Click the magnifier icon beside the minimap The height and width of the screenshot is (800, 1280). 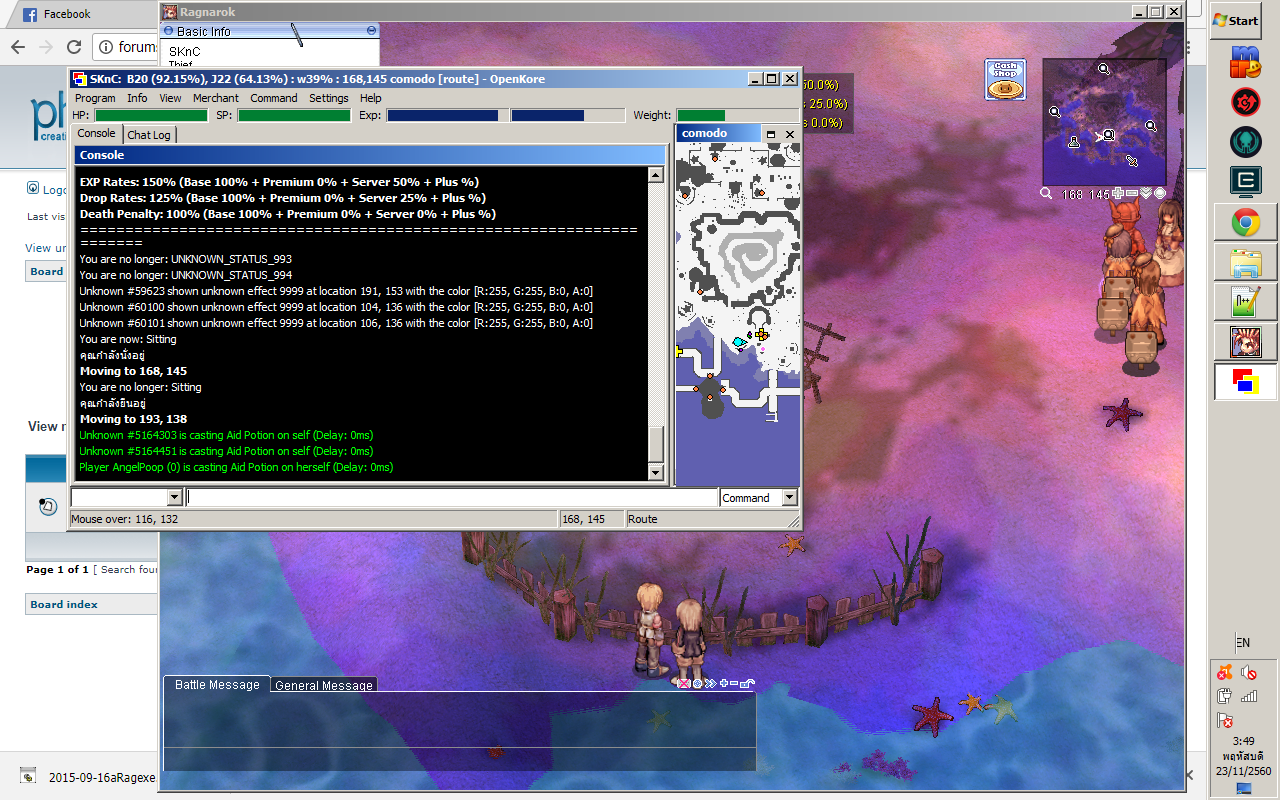click(1046, 193)
